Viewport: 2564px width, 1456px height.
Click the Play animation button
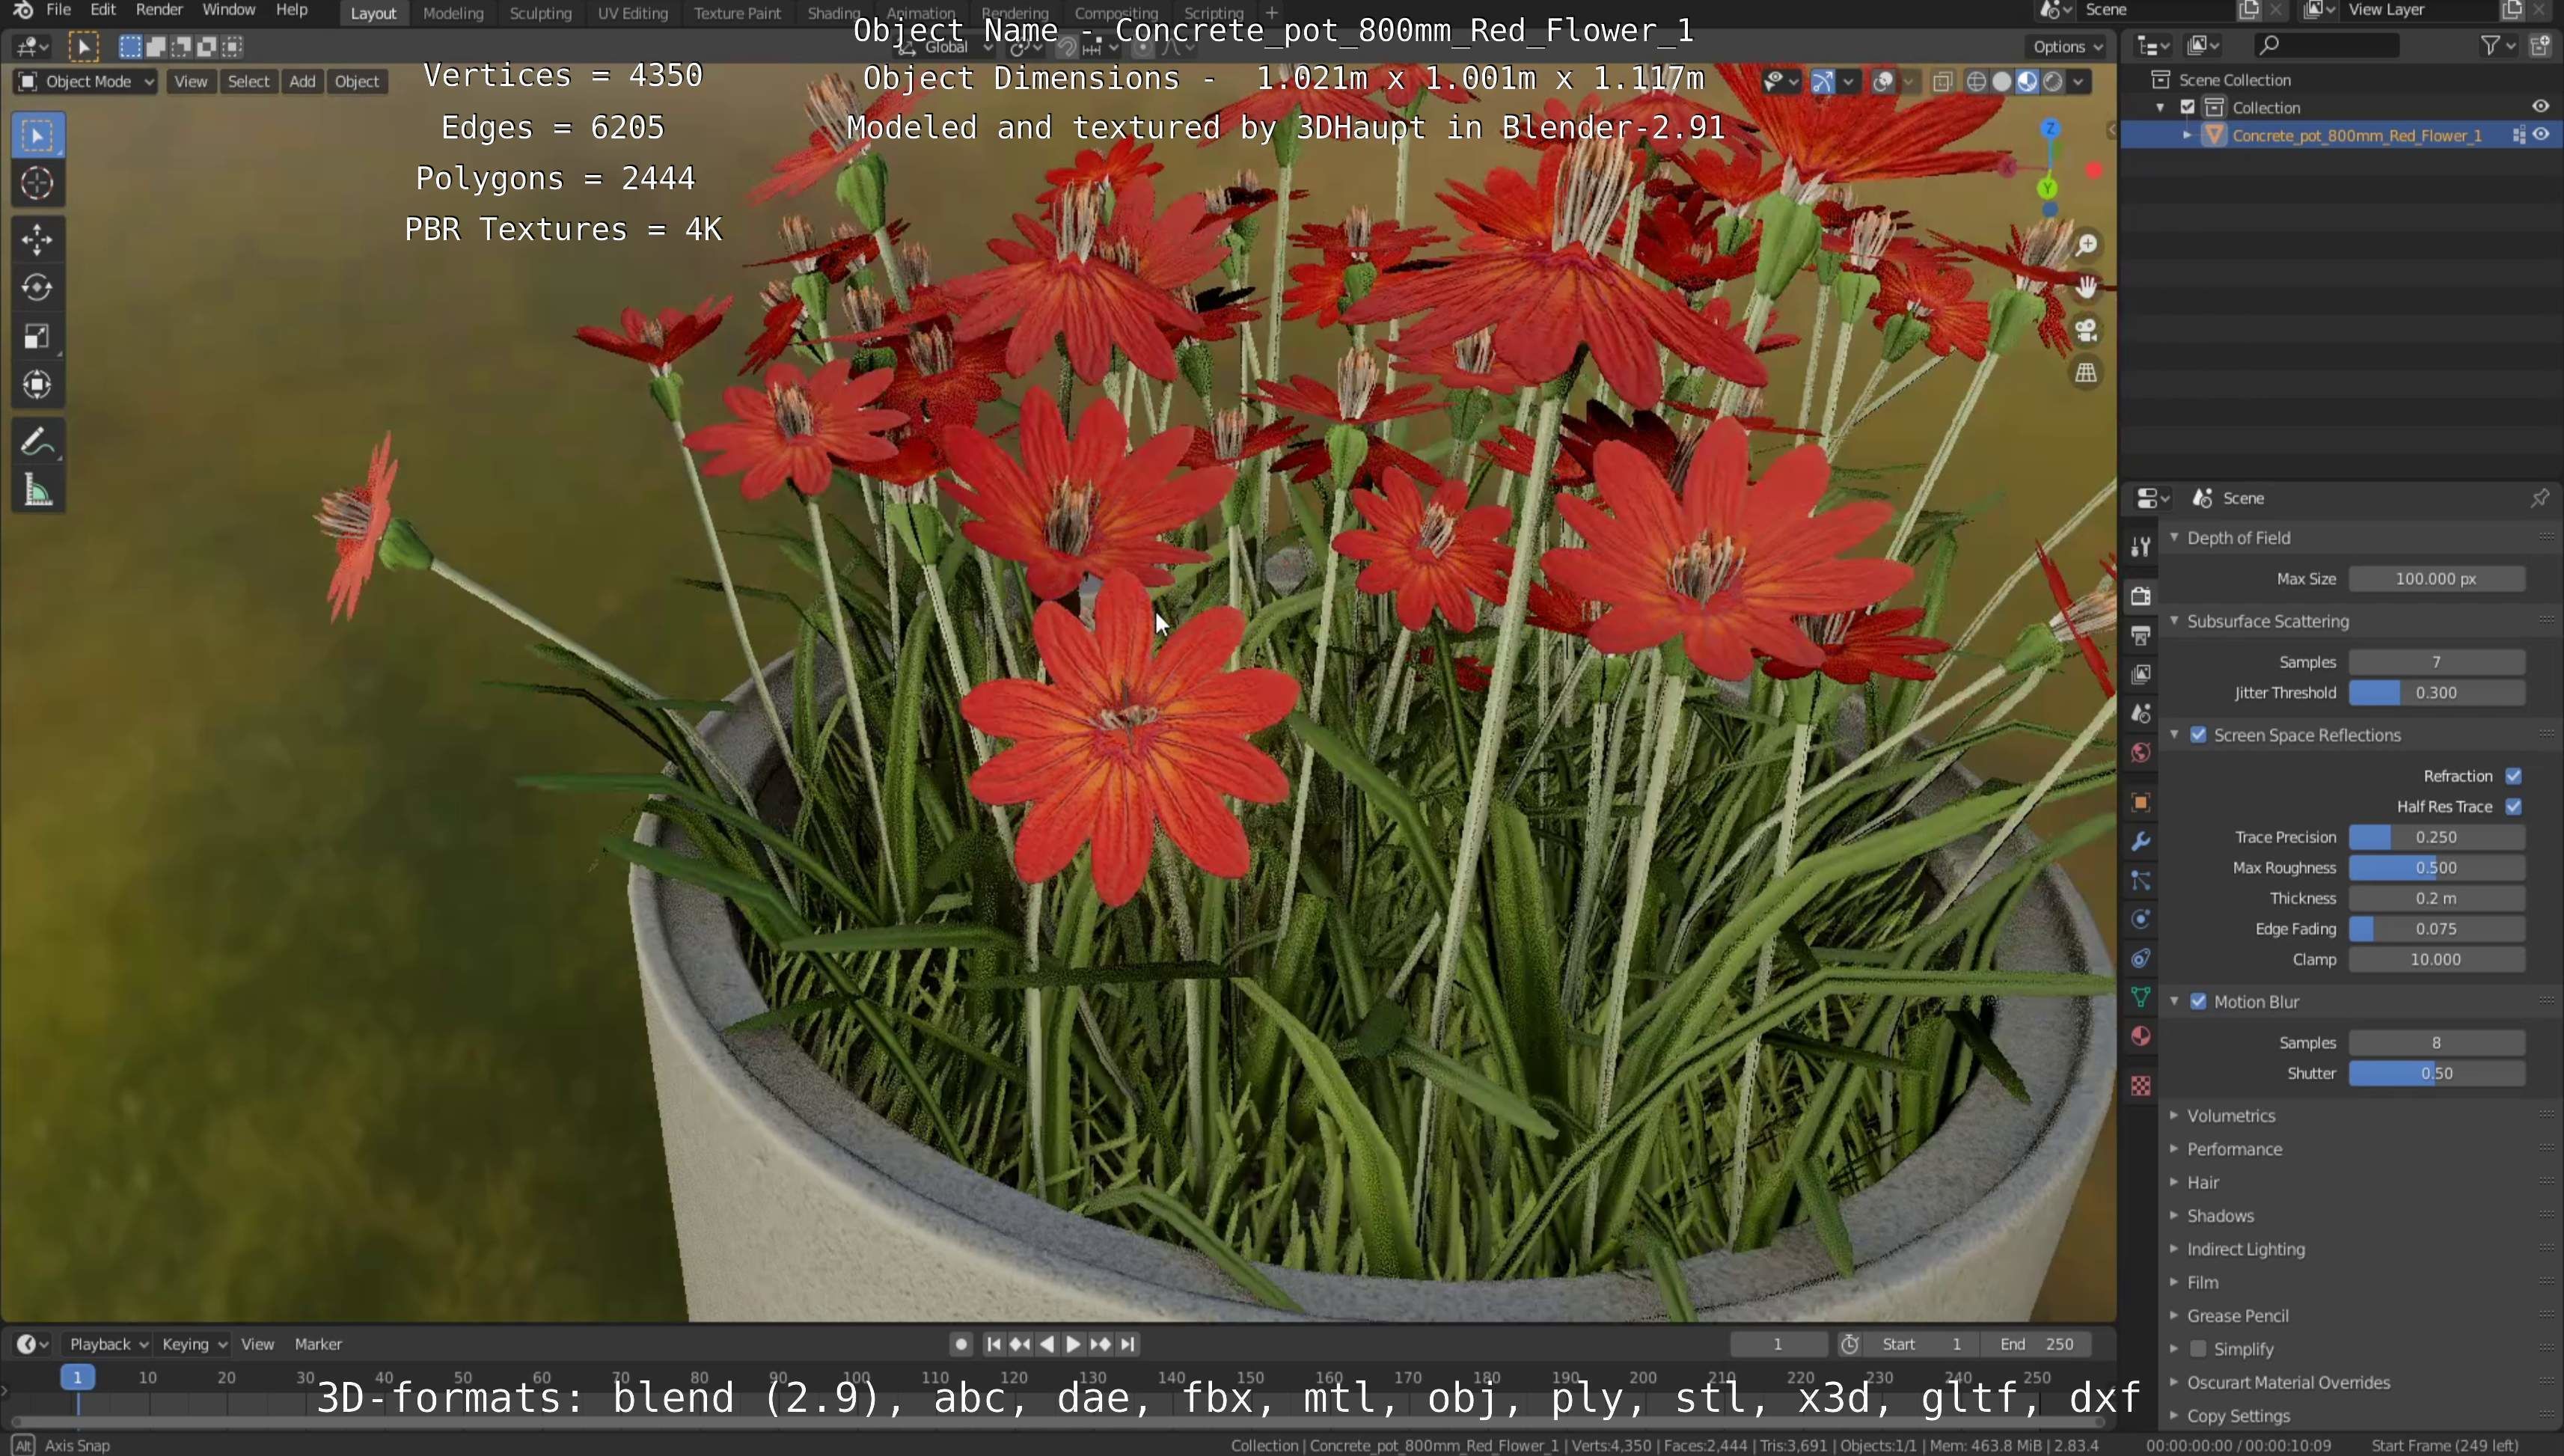(x=1073, y=1345)
